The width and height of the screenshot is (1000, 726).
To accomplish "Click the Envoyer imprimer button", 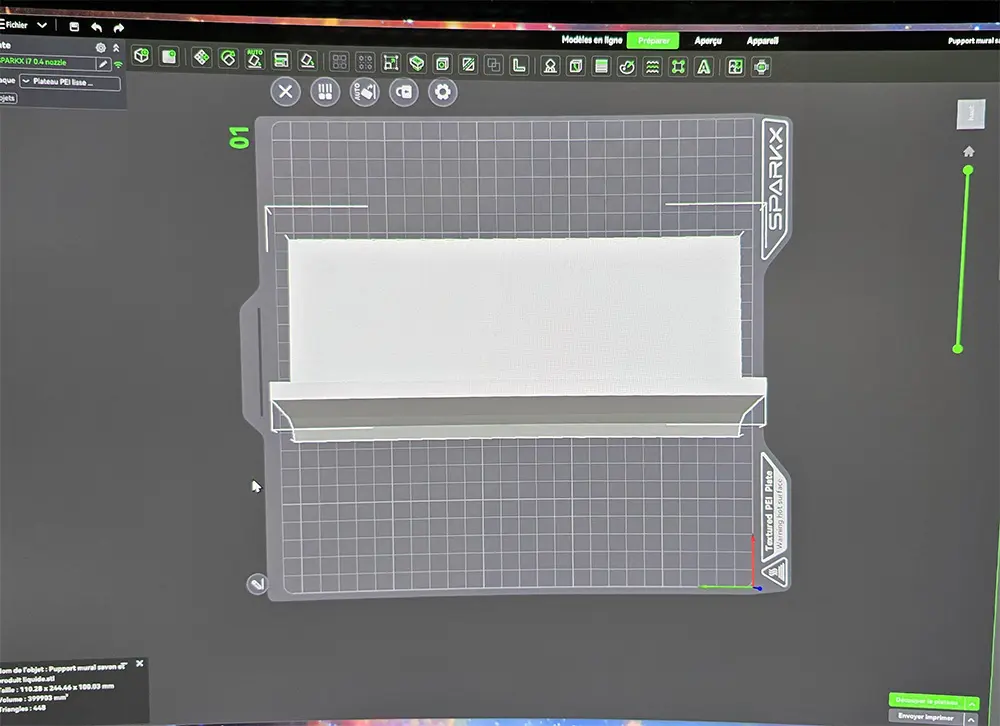I will pyautogui.click(x=925, y=716).
